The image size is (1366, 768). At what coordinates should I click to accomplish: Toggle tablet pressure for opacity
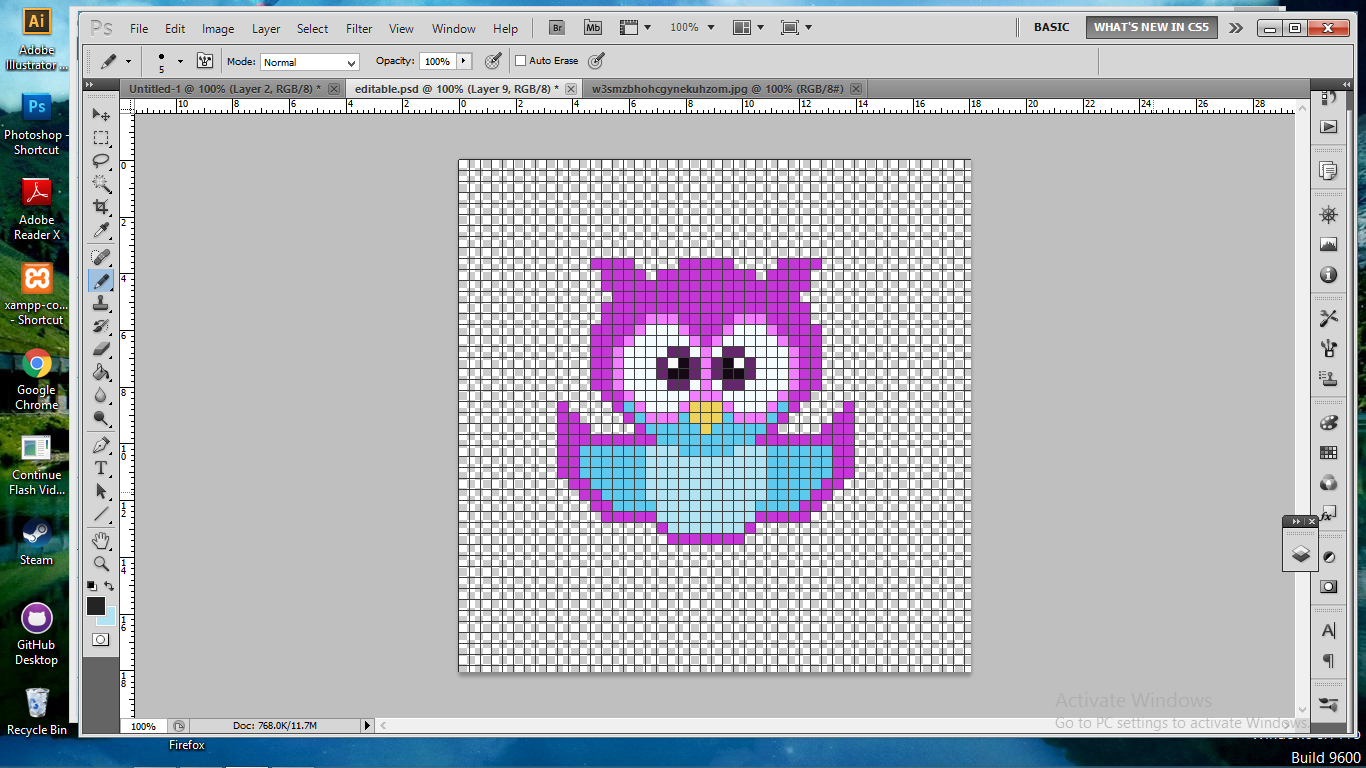493,61
